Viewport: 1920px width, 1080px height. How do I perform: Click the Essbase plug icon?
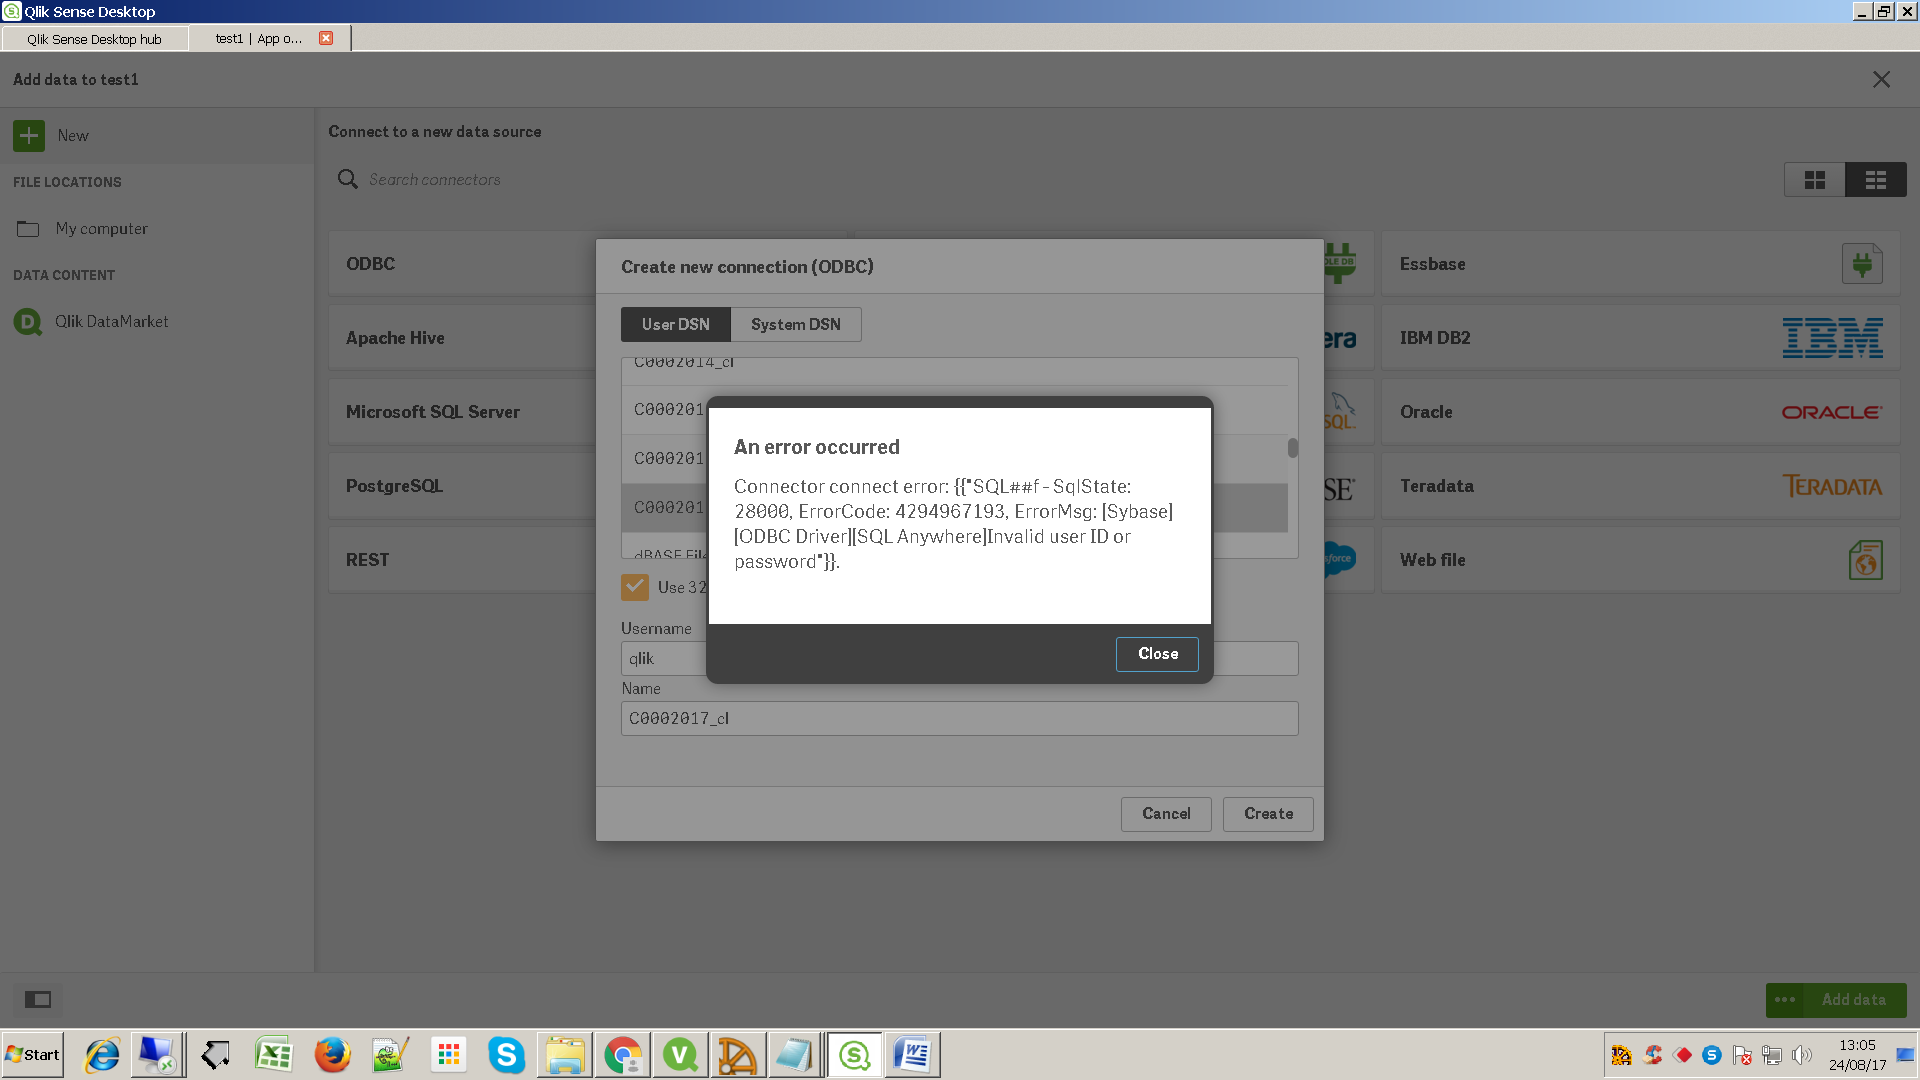click(1862, 264)
